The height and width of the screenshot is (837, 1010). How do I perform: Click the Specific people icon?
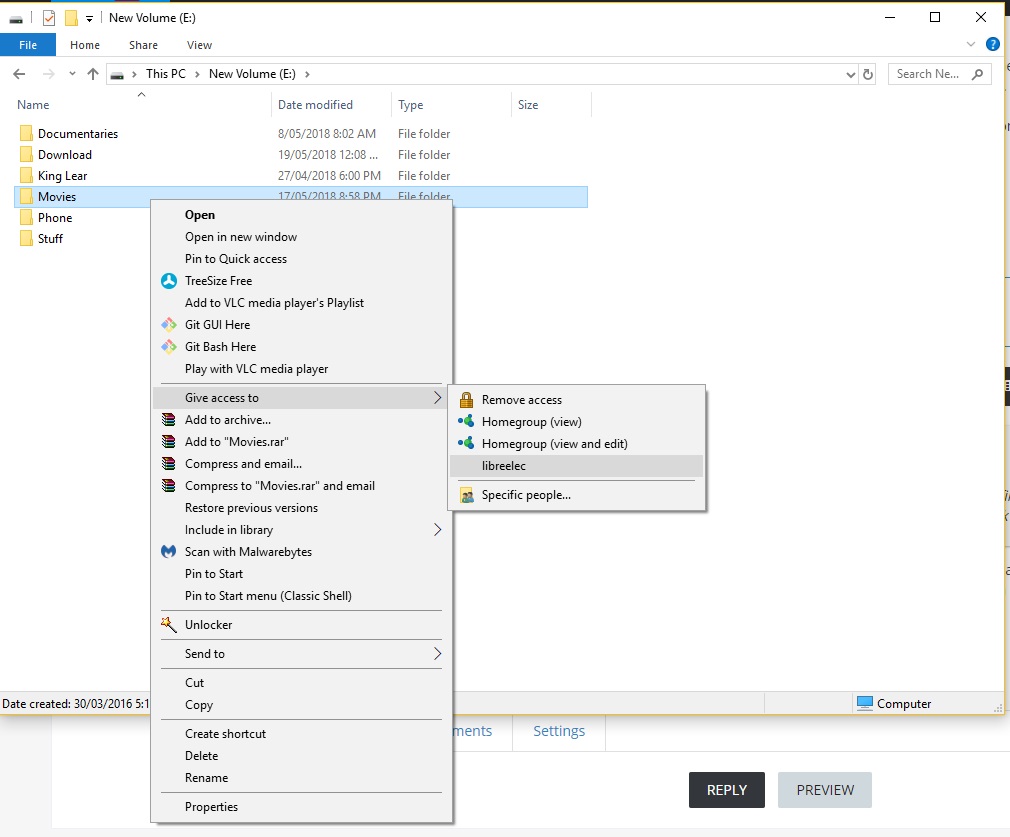pos(466,495)
